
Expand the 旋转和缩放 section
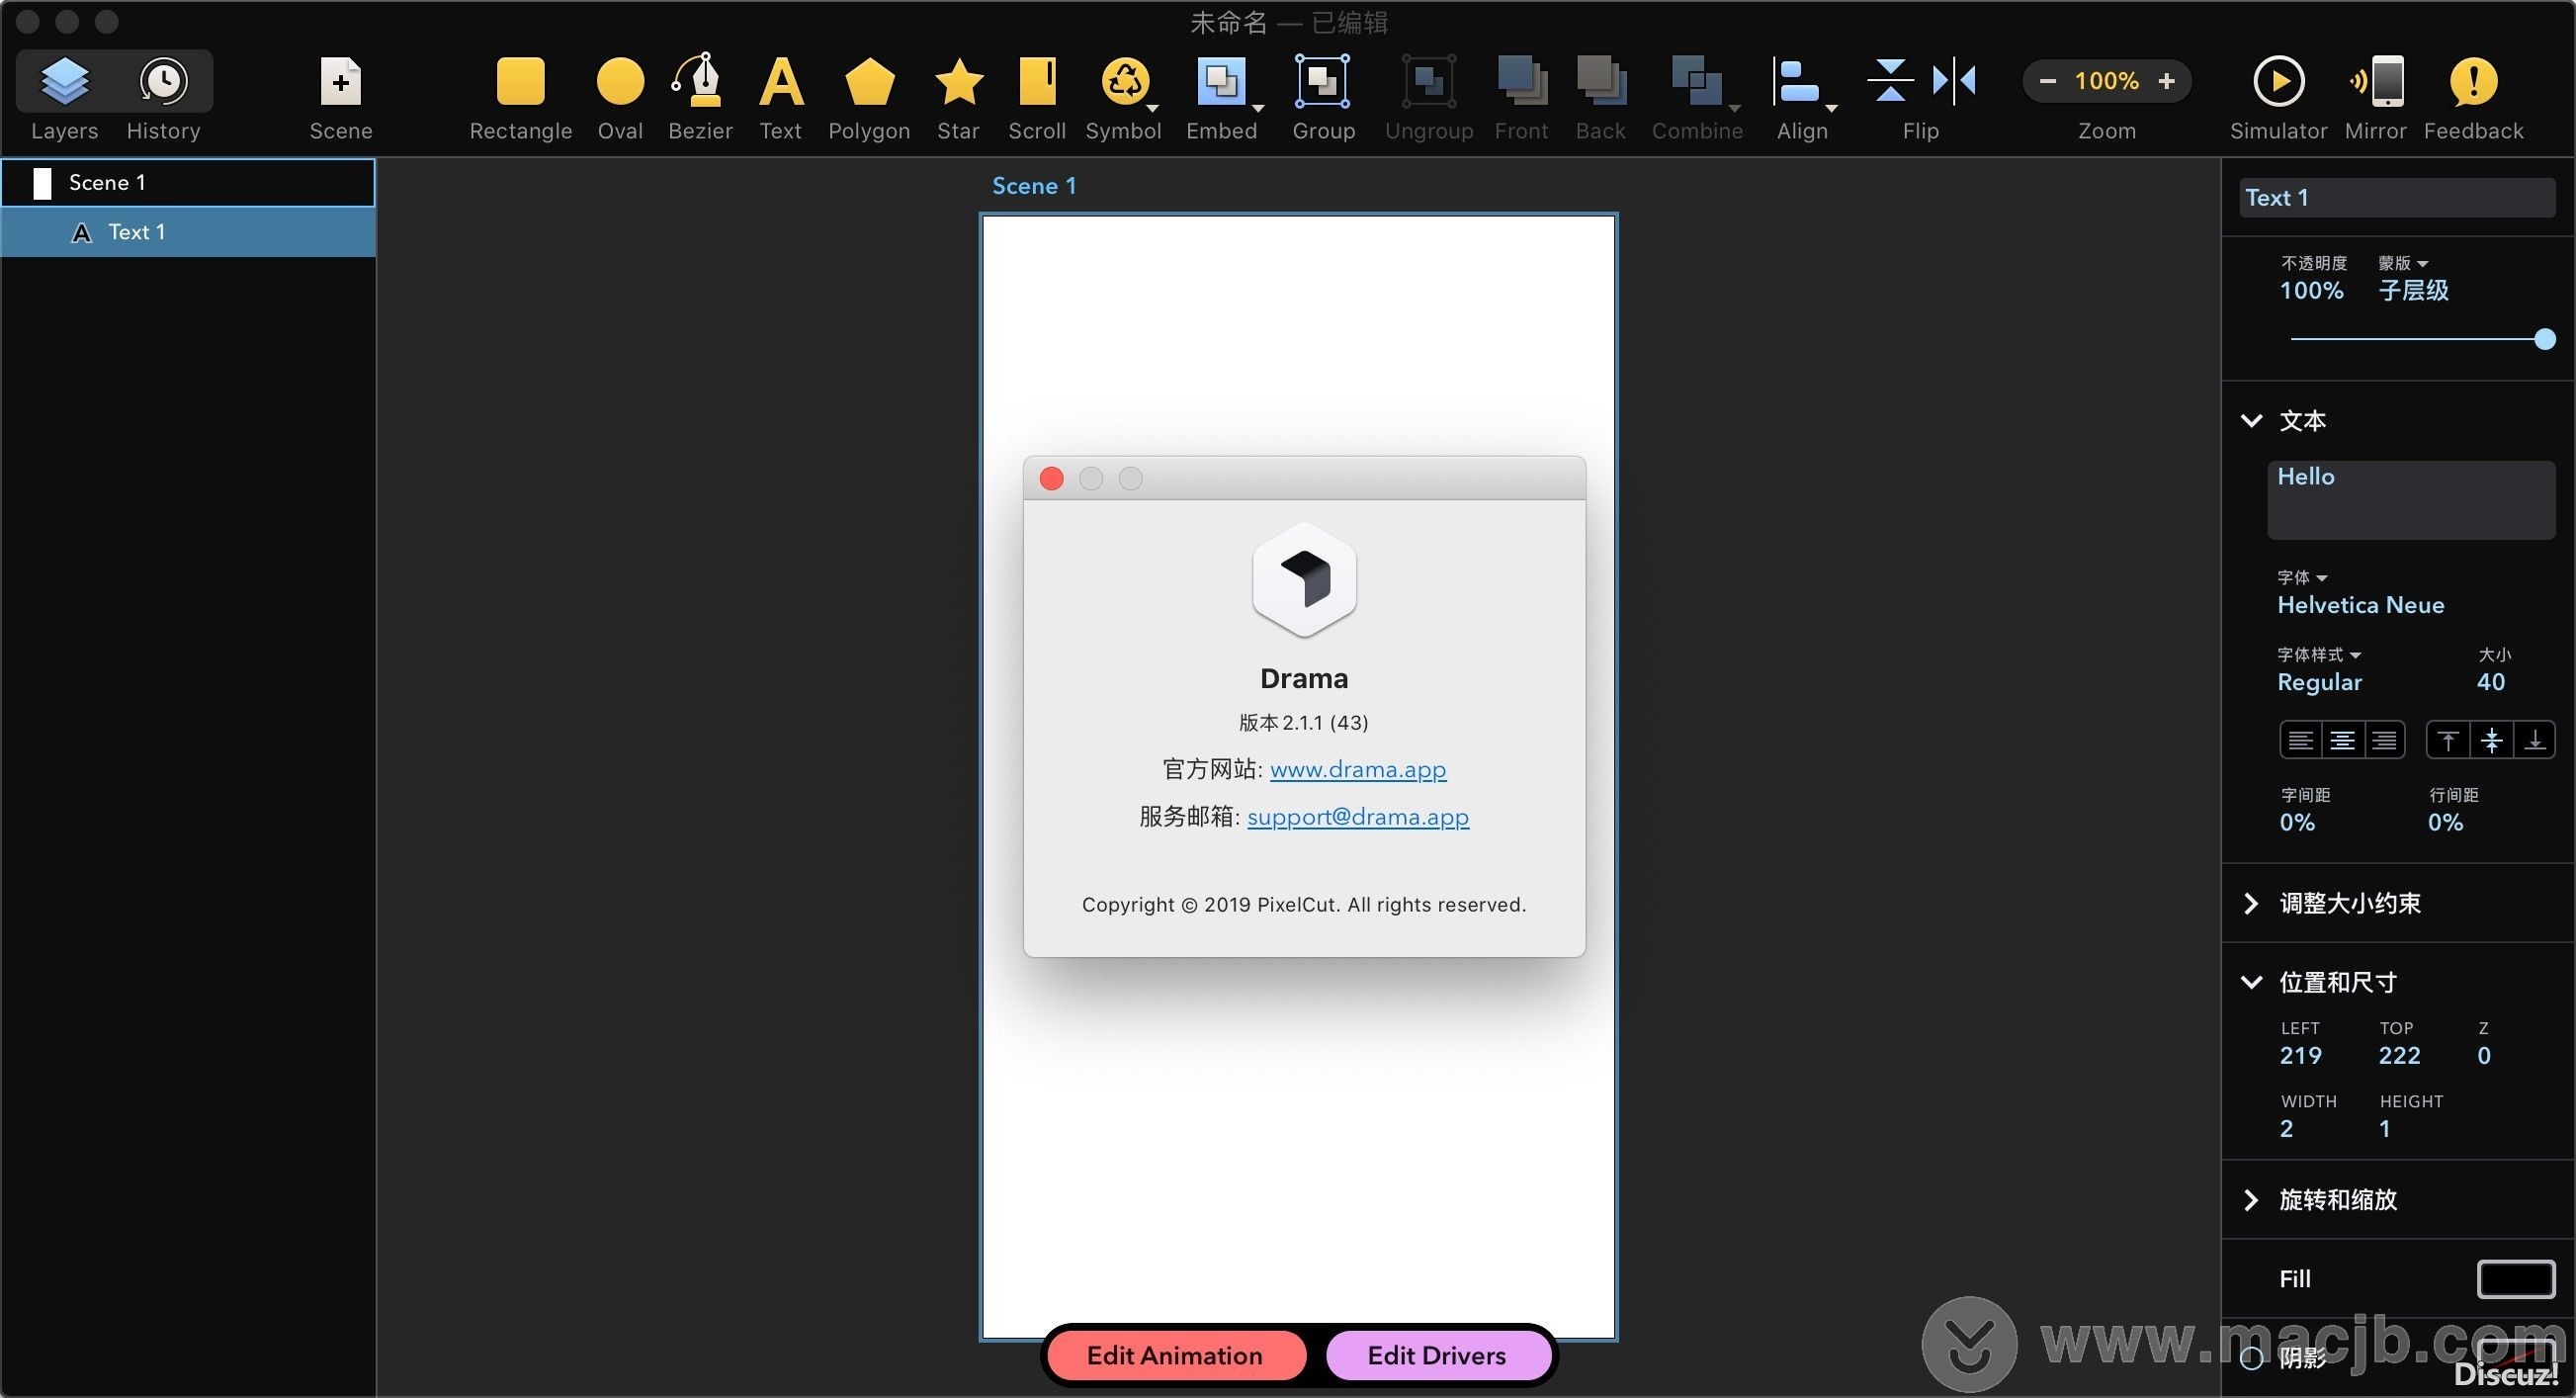(x=2251, y=1199)
